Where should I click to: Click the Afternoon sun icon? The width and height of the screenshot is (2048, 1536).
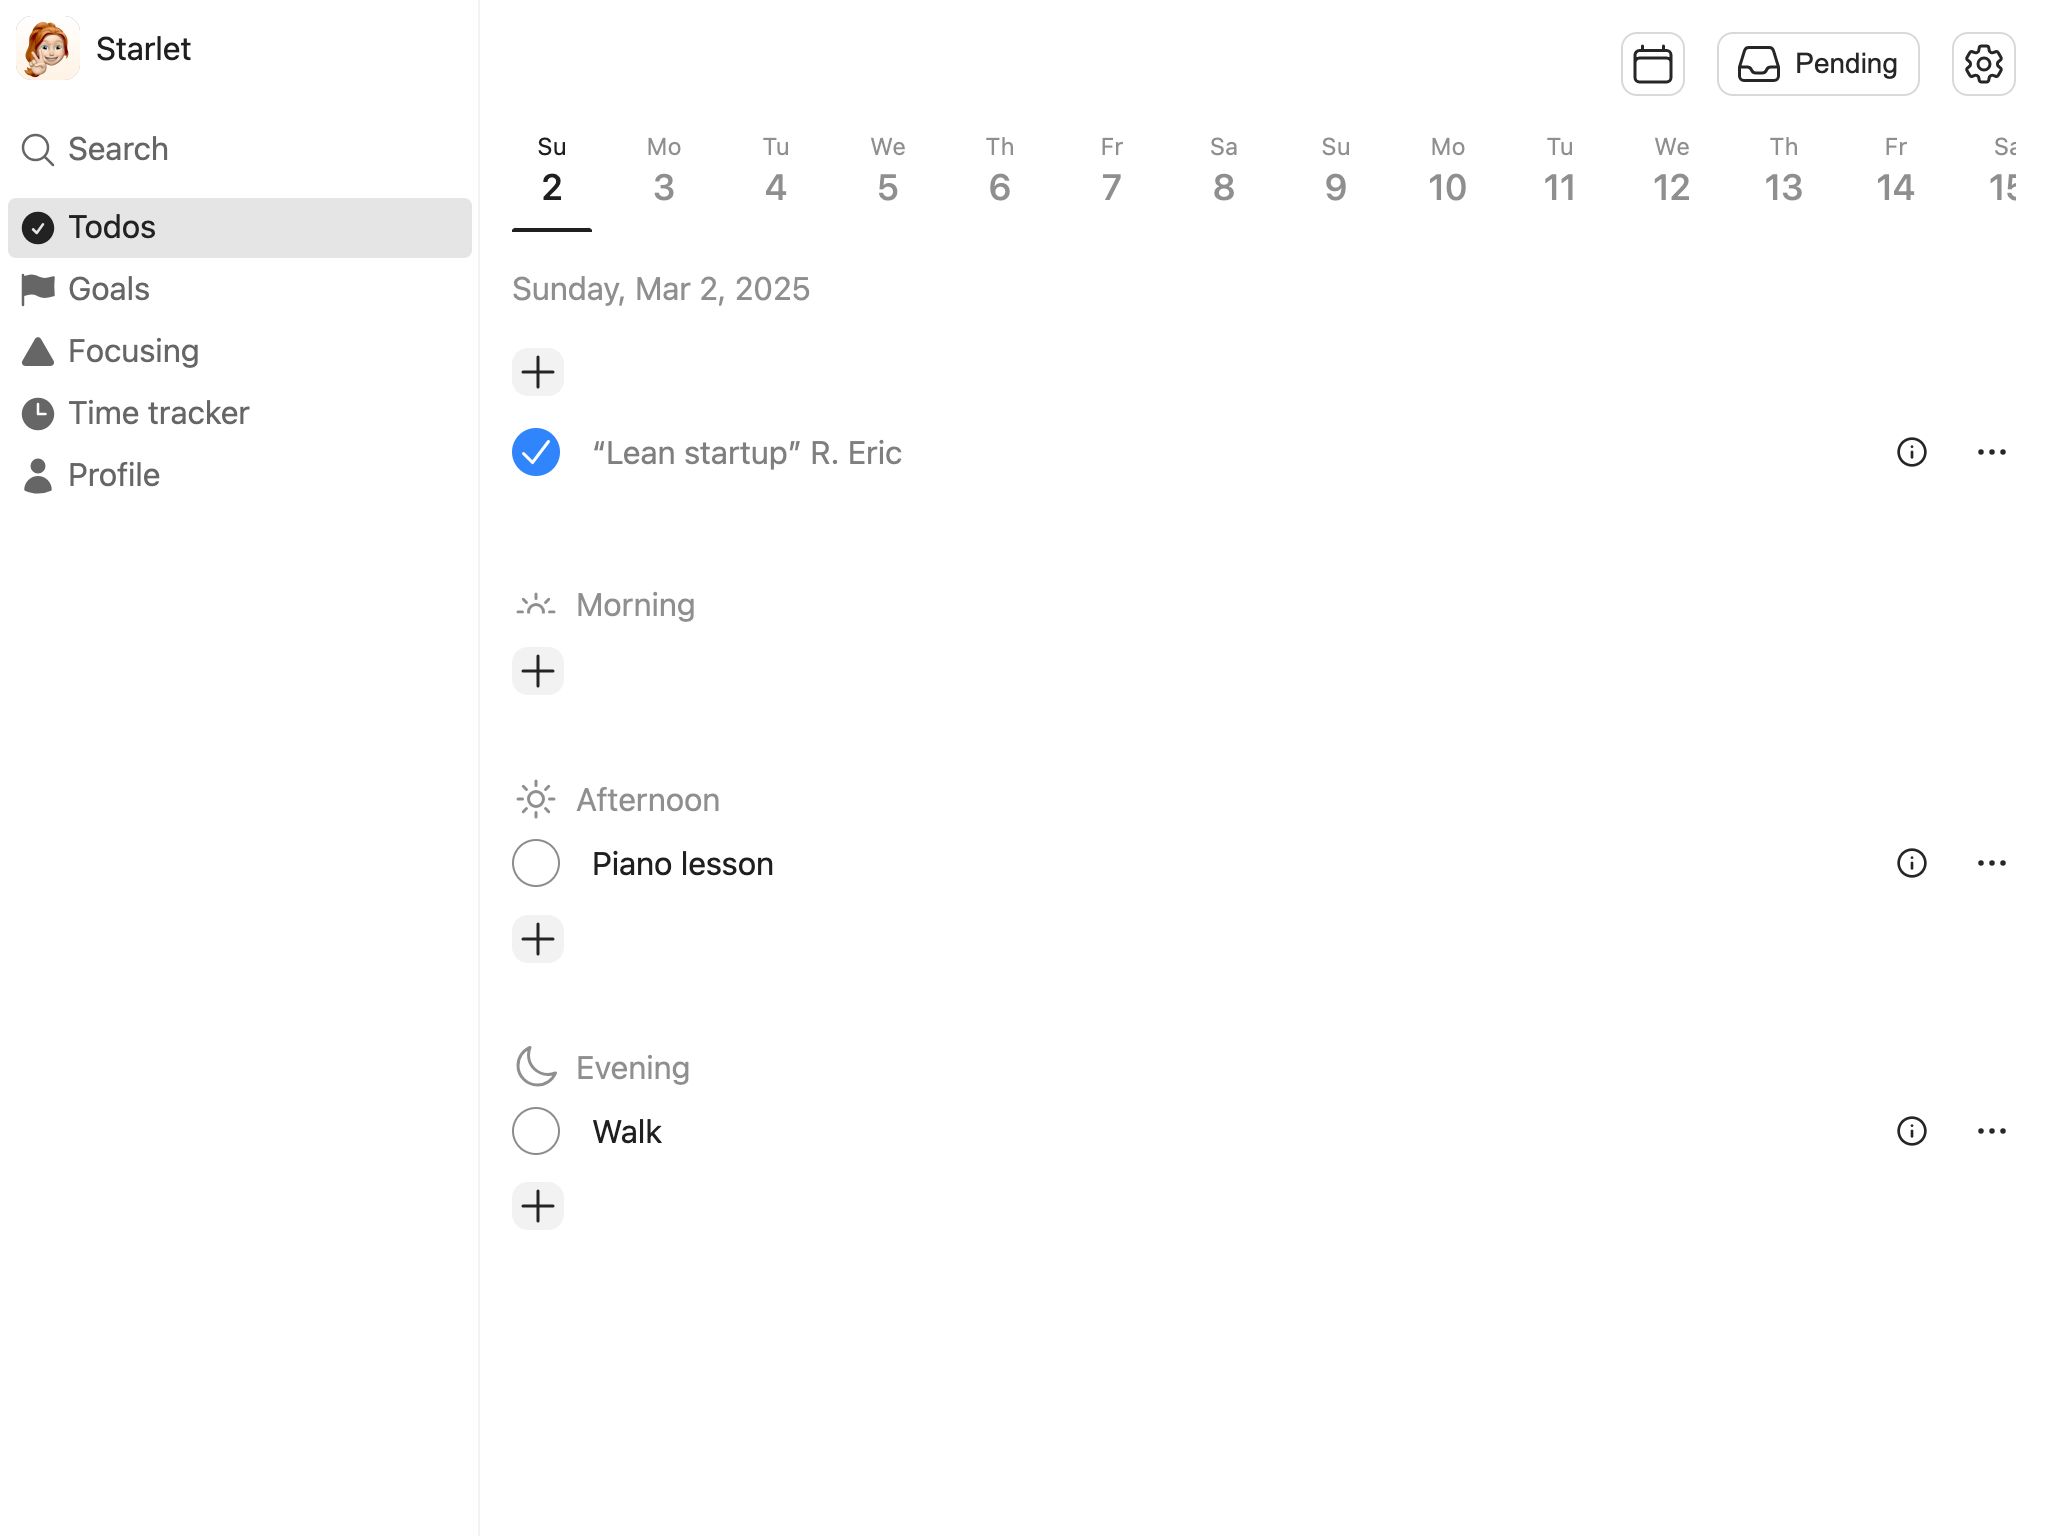click(x=536, y=799)
